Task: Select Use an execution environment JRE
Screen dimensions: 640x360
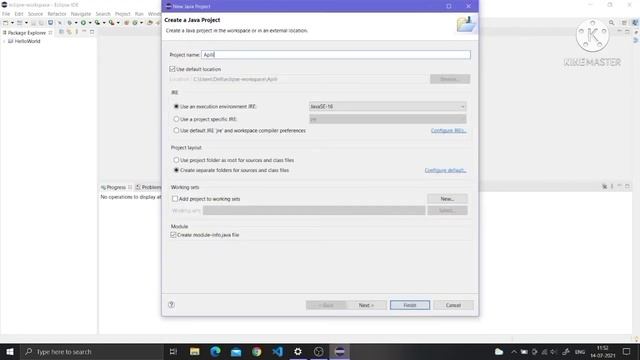Action: pos(176,106)
